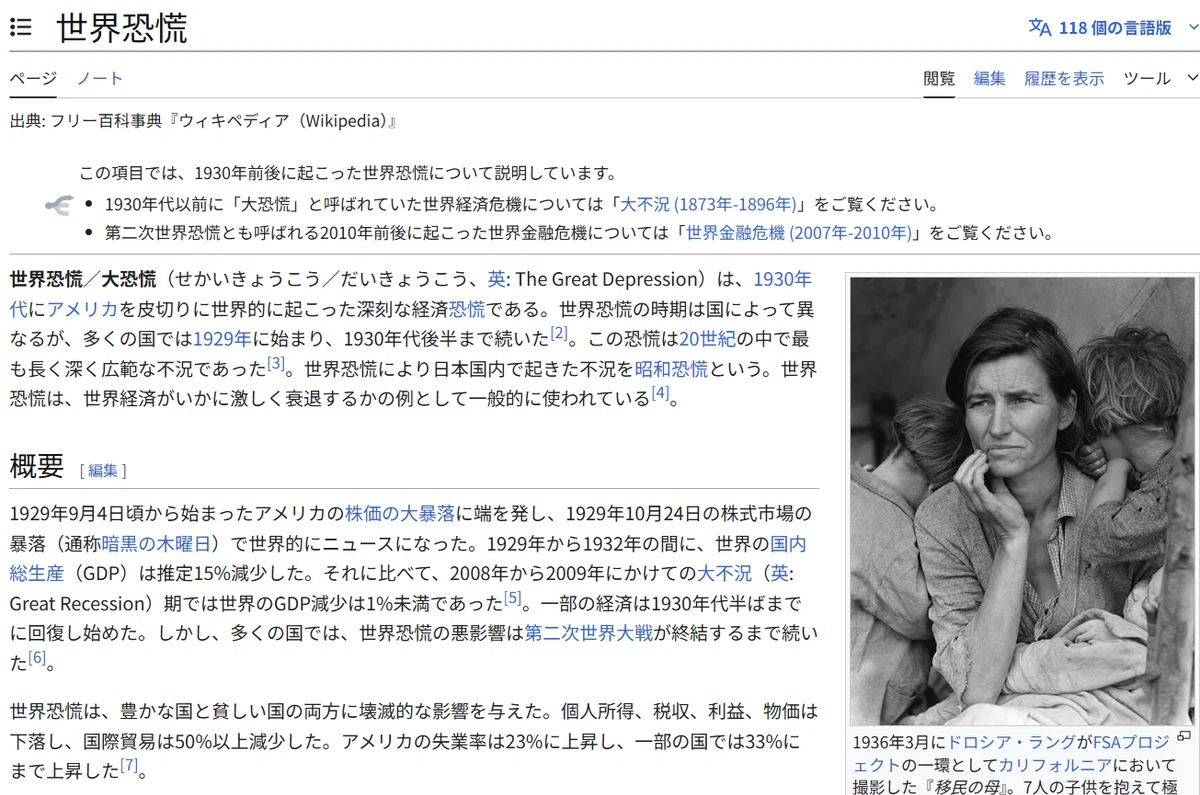The image size is (1200, 795).
Task: Follow the アメリカ link
Action: click(83, 309)
